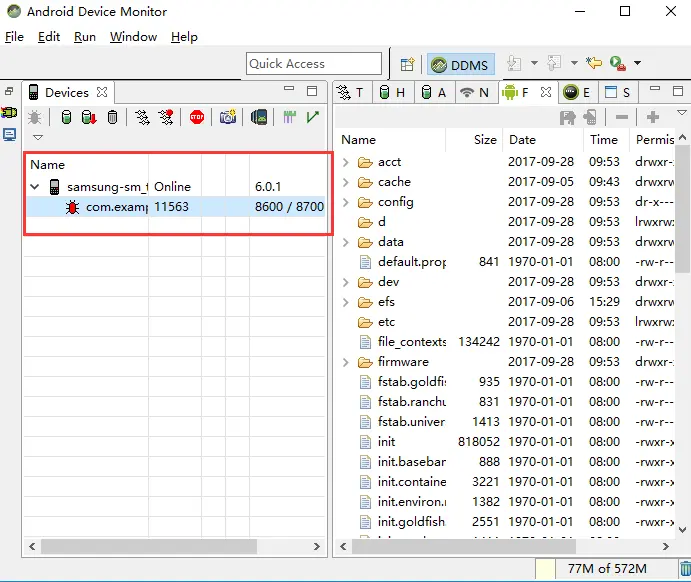
Task: Expand the acct folder
Action: [346, 162]
